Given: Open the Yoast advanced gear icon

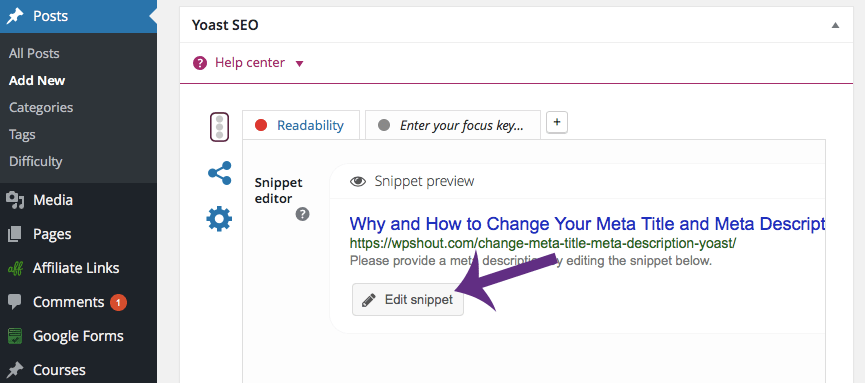Looking at the screenshot, I should [x=220, y=219].
